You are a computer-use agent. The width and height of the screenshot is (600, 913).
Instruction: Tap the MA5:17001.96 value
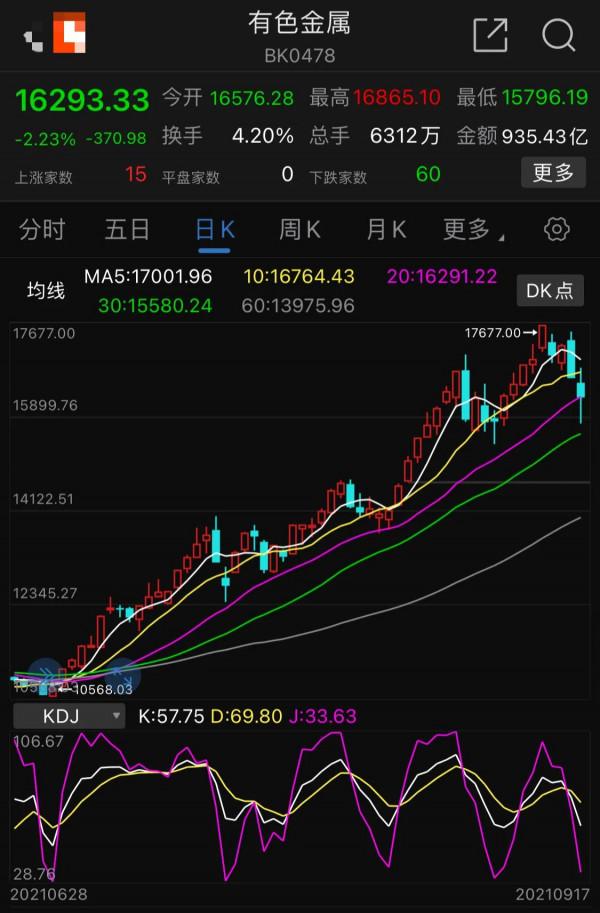pos(148,276)
